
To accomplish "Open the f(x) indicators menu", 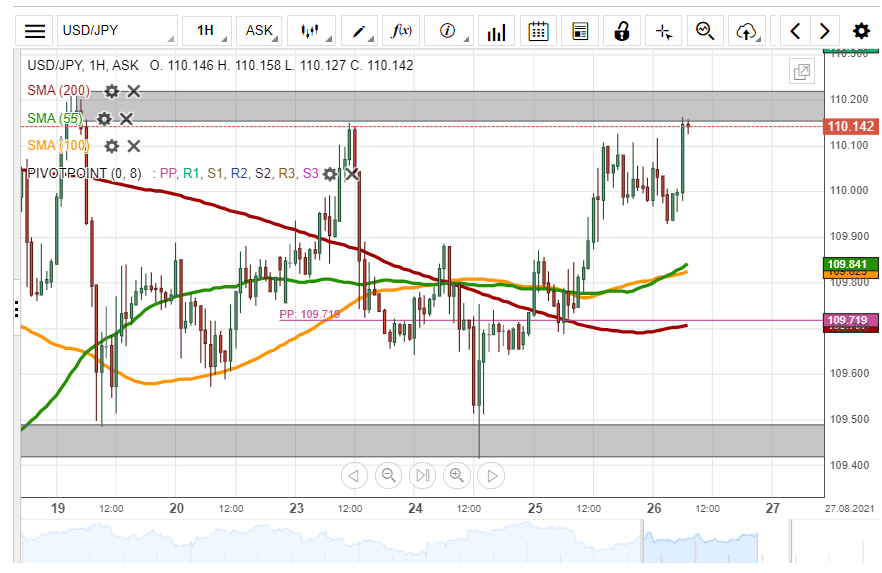I will pyautogui.click(x=402, y=31).
